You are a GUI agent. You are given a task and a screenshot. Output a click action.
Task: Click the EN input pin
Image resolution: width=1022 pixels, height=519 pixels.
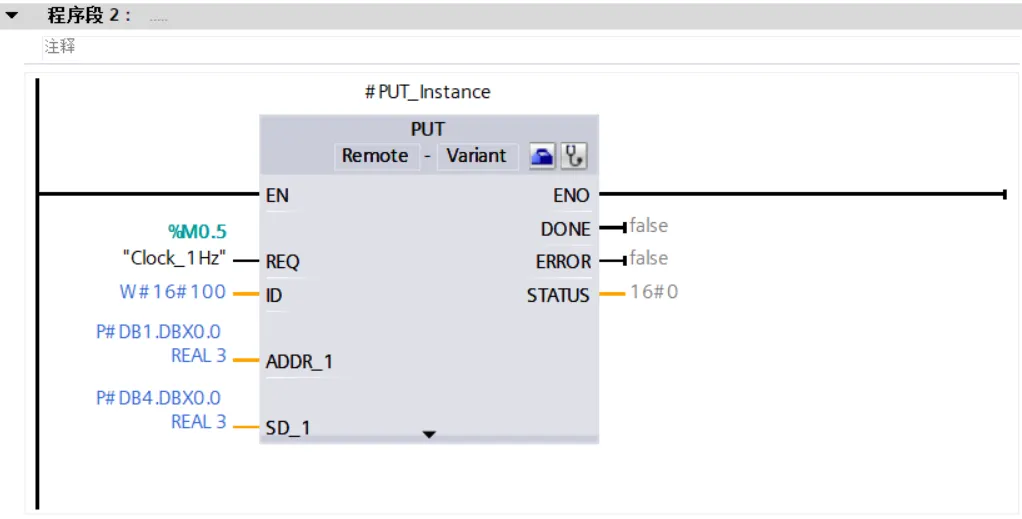(277, 196)
